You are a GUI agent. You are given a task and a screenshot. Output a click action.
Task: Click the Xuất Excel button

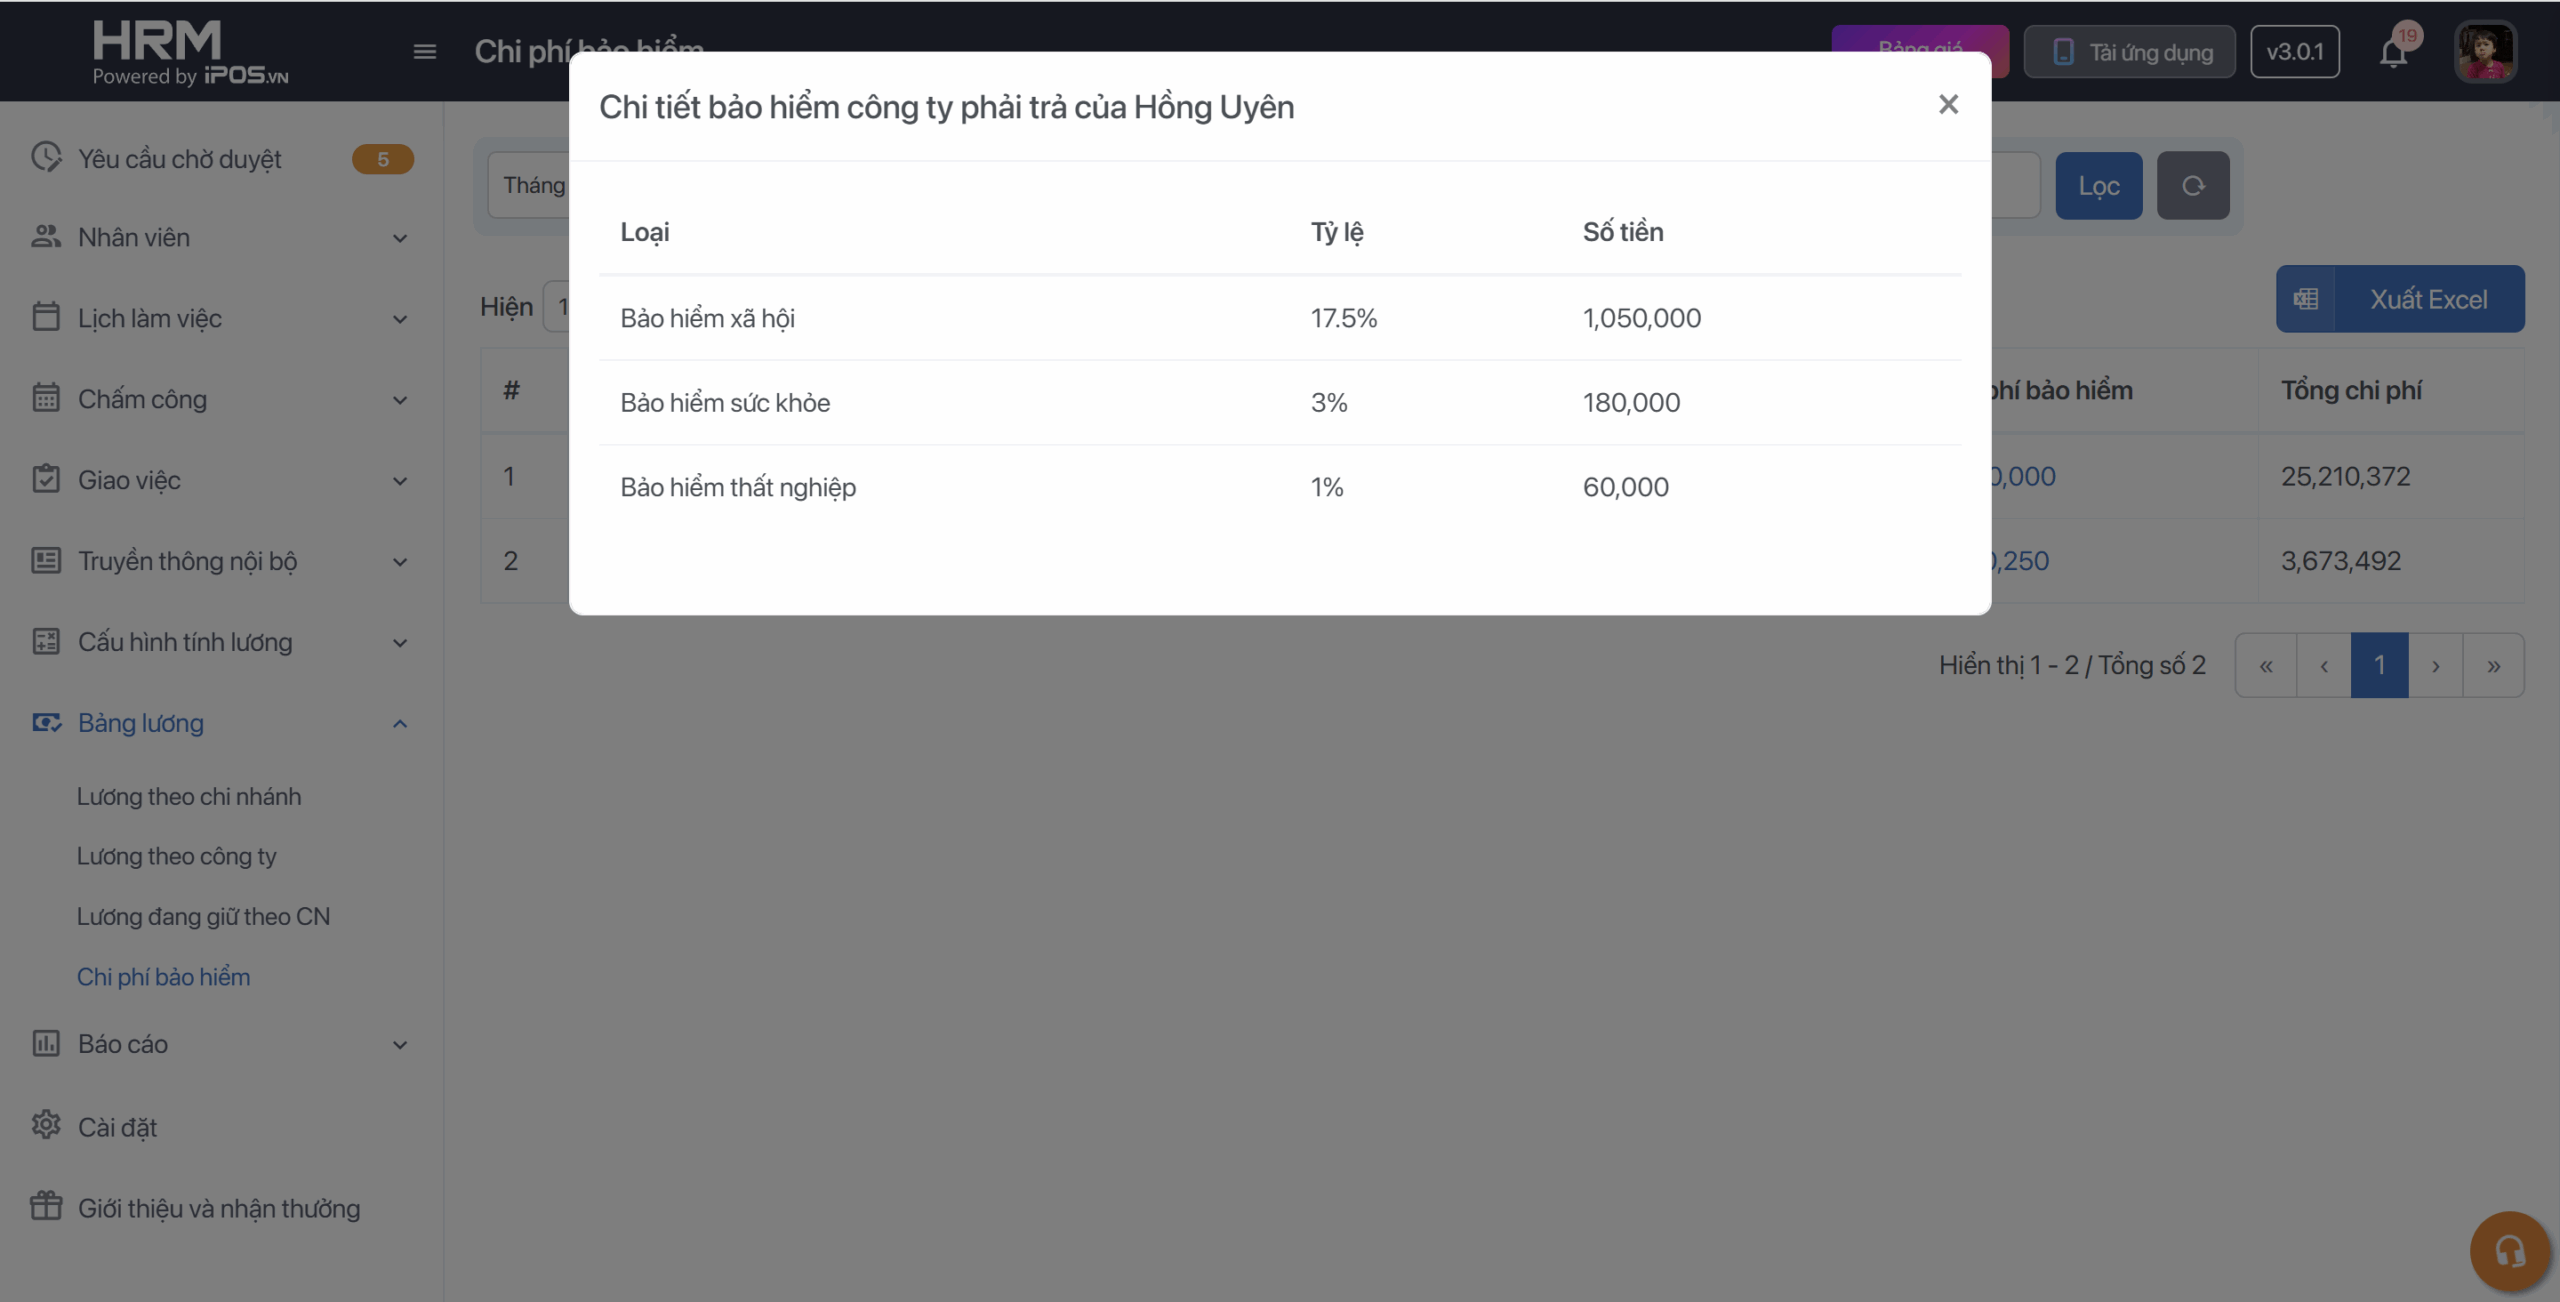point(2400,299)
